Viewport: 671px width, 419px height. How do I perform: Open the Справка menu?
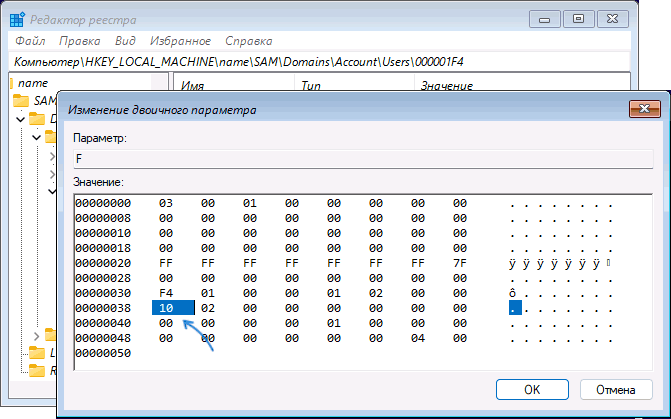[249, 41]
